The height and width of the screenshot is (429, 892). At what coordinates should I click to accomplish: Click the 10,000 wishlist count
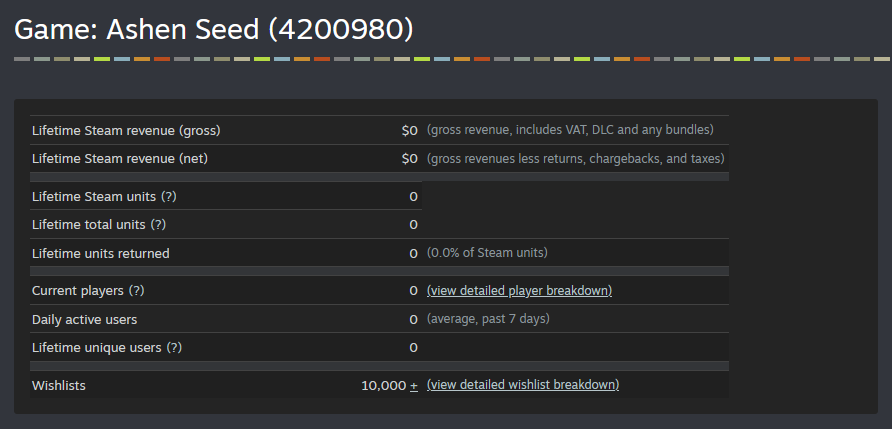383,385
